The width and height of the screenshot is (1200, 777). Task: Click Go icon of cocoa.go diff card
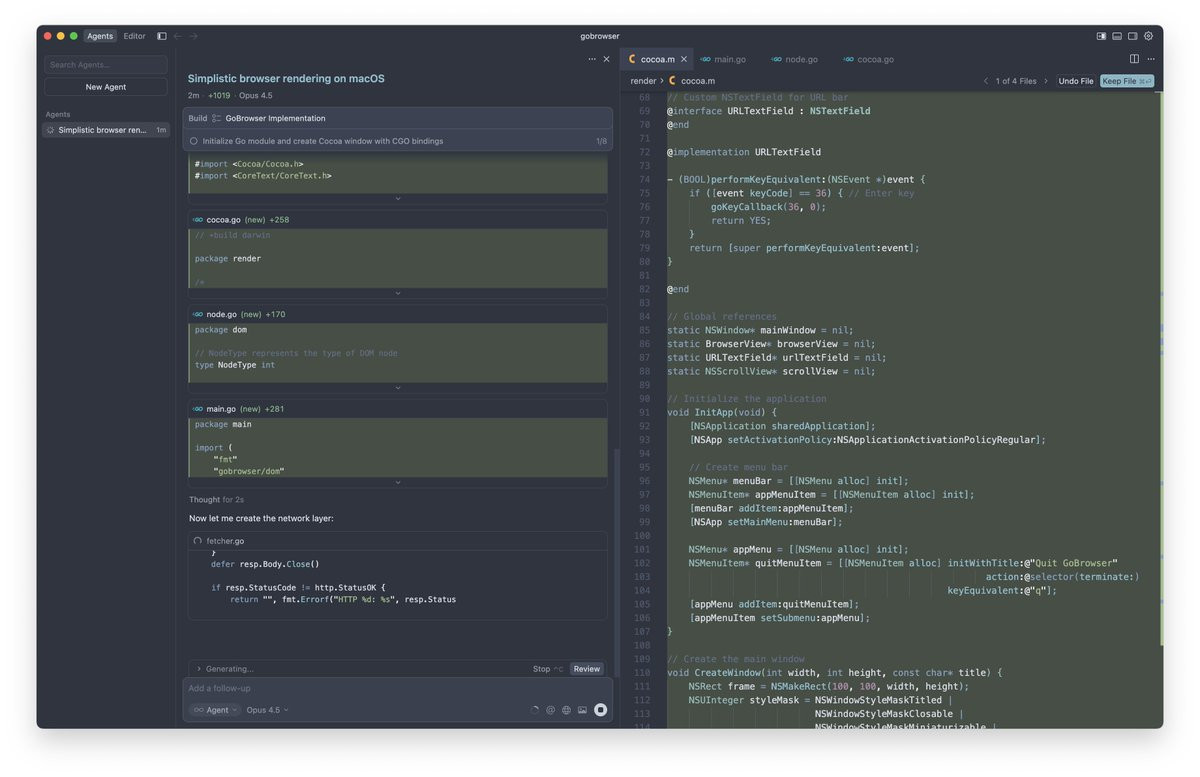point(198,220)
